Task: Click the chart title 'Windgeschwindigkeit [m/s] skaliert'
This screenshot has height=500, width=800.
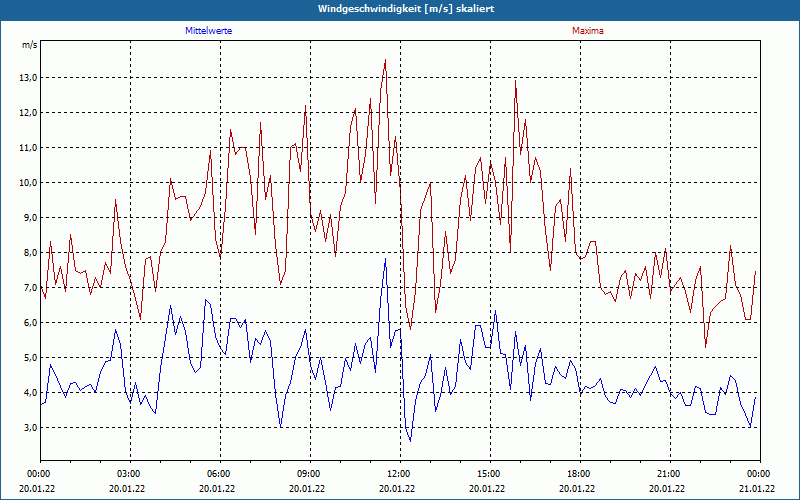Action: [406, 9]
